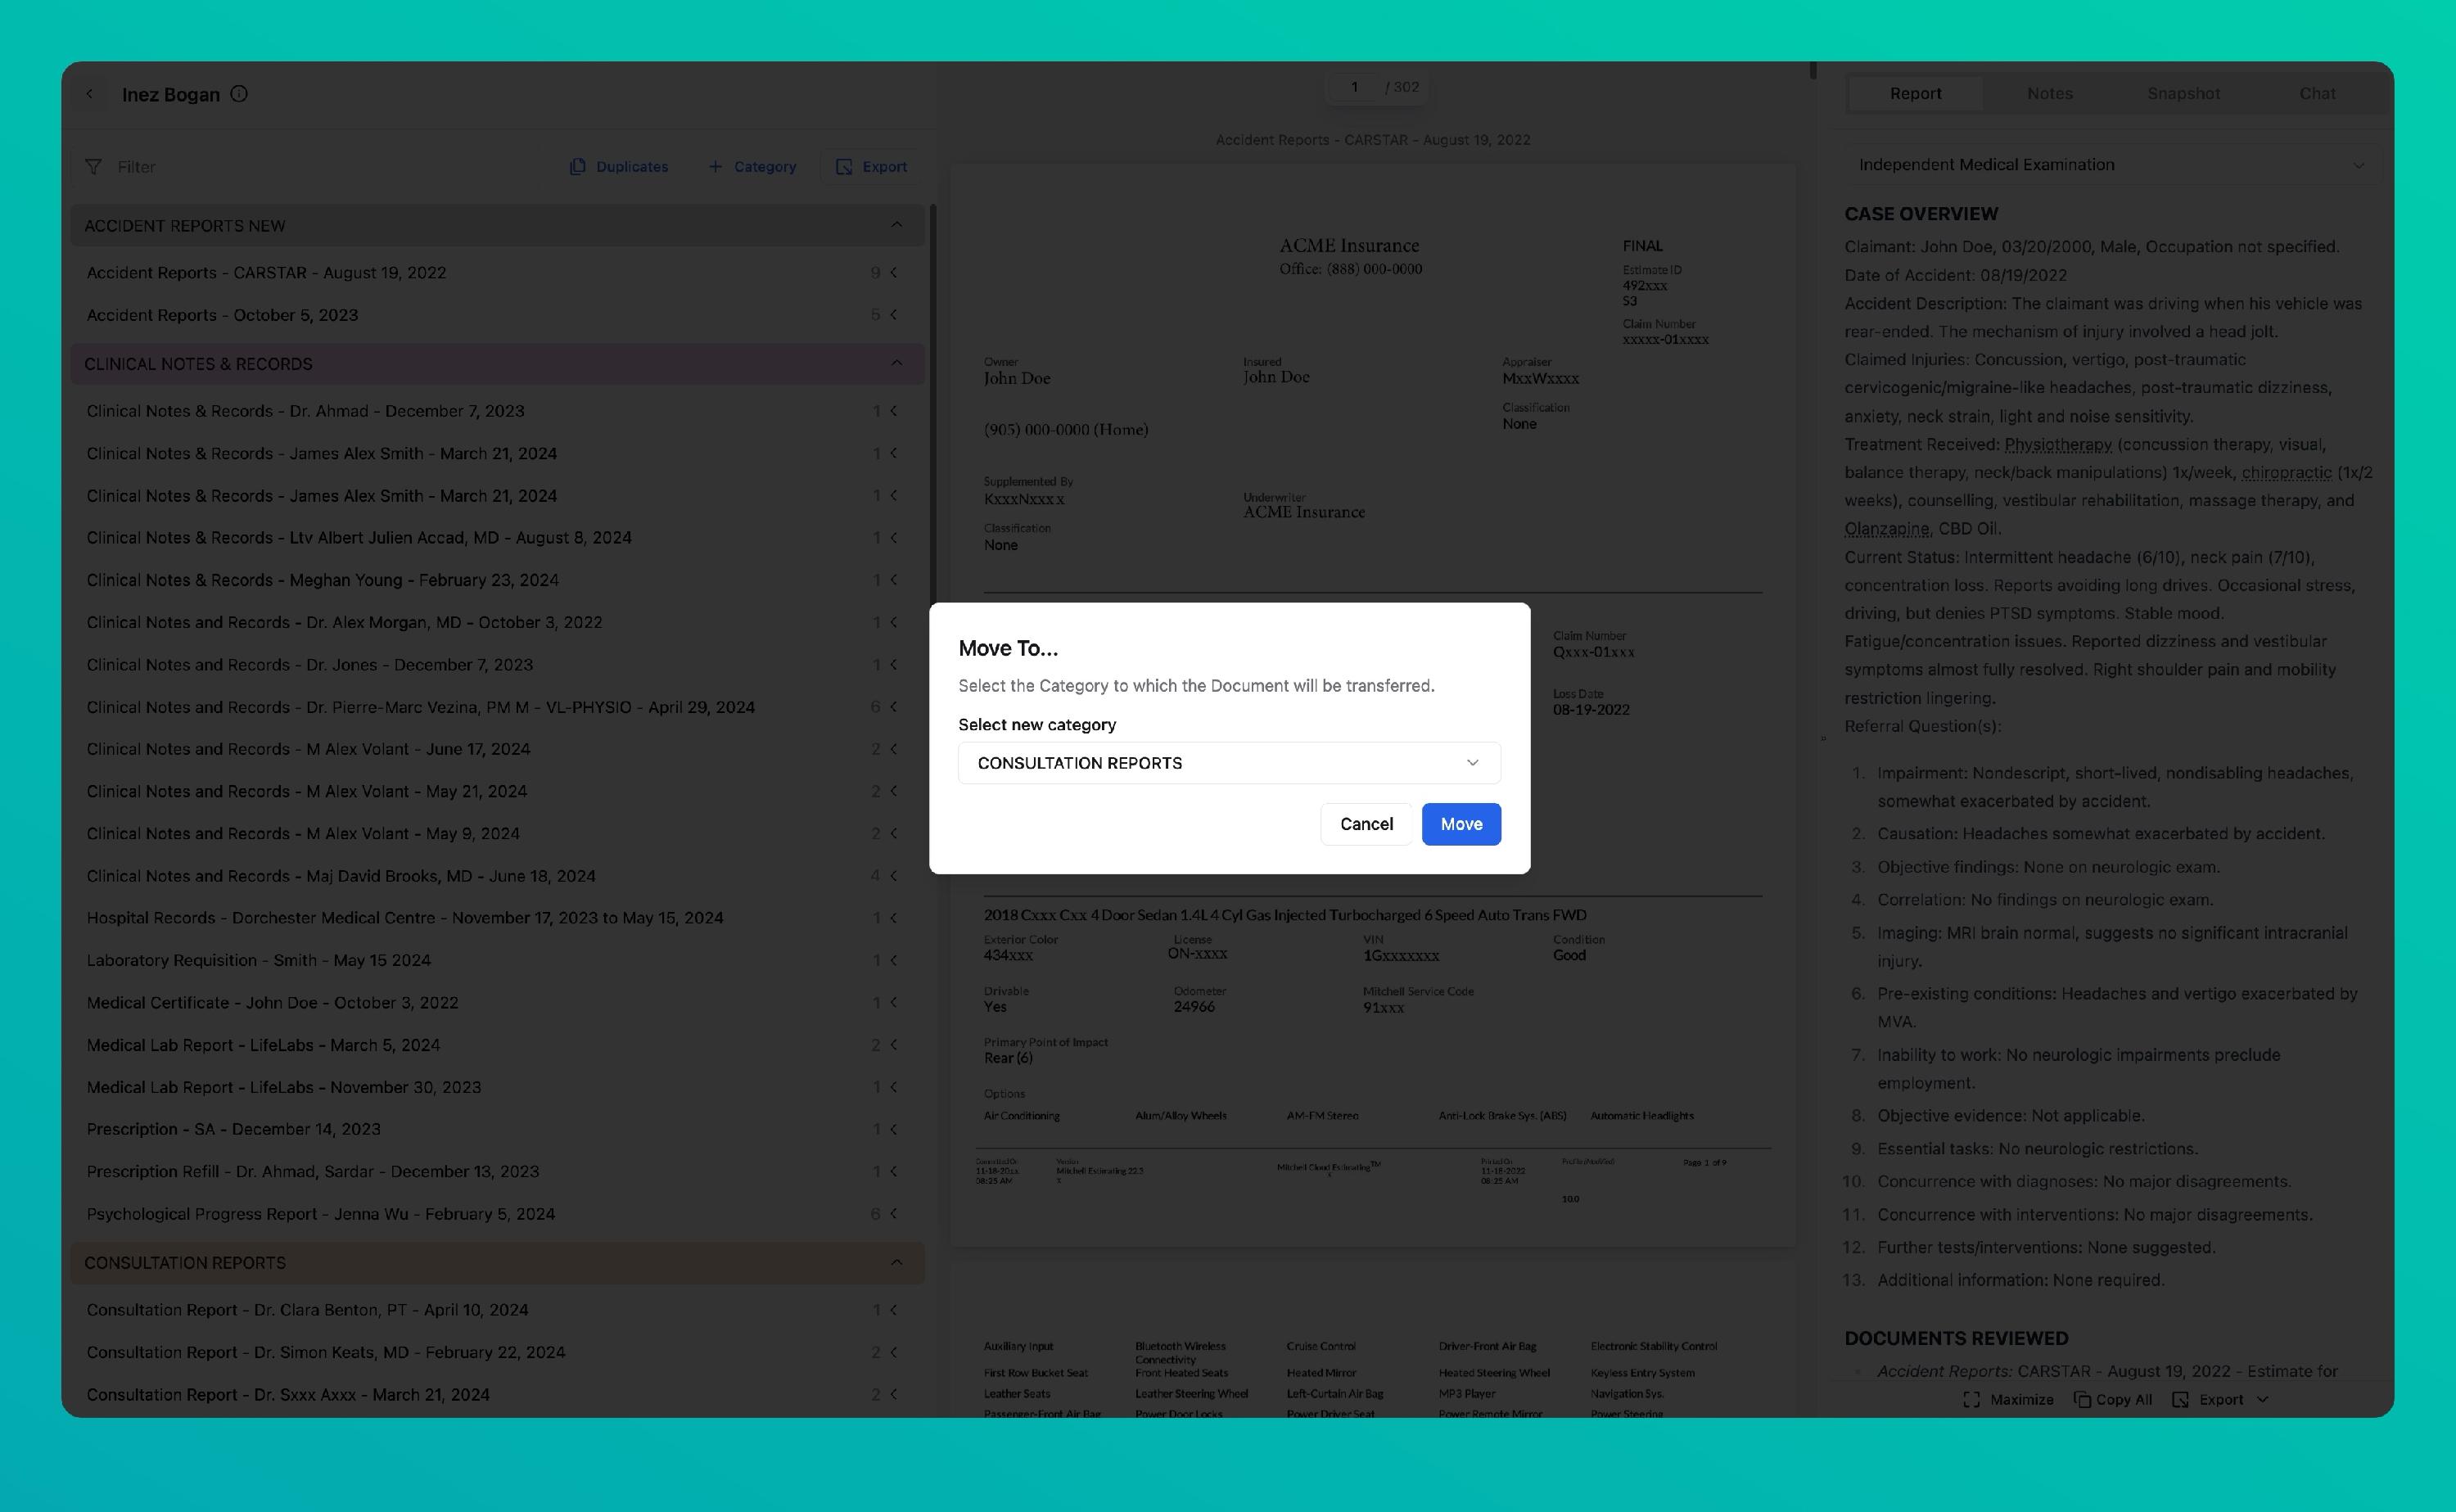Click the page number field
This screenshot has height=1512, width=2456.
click(1354, 87)
